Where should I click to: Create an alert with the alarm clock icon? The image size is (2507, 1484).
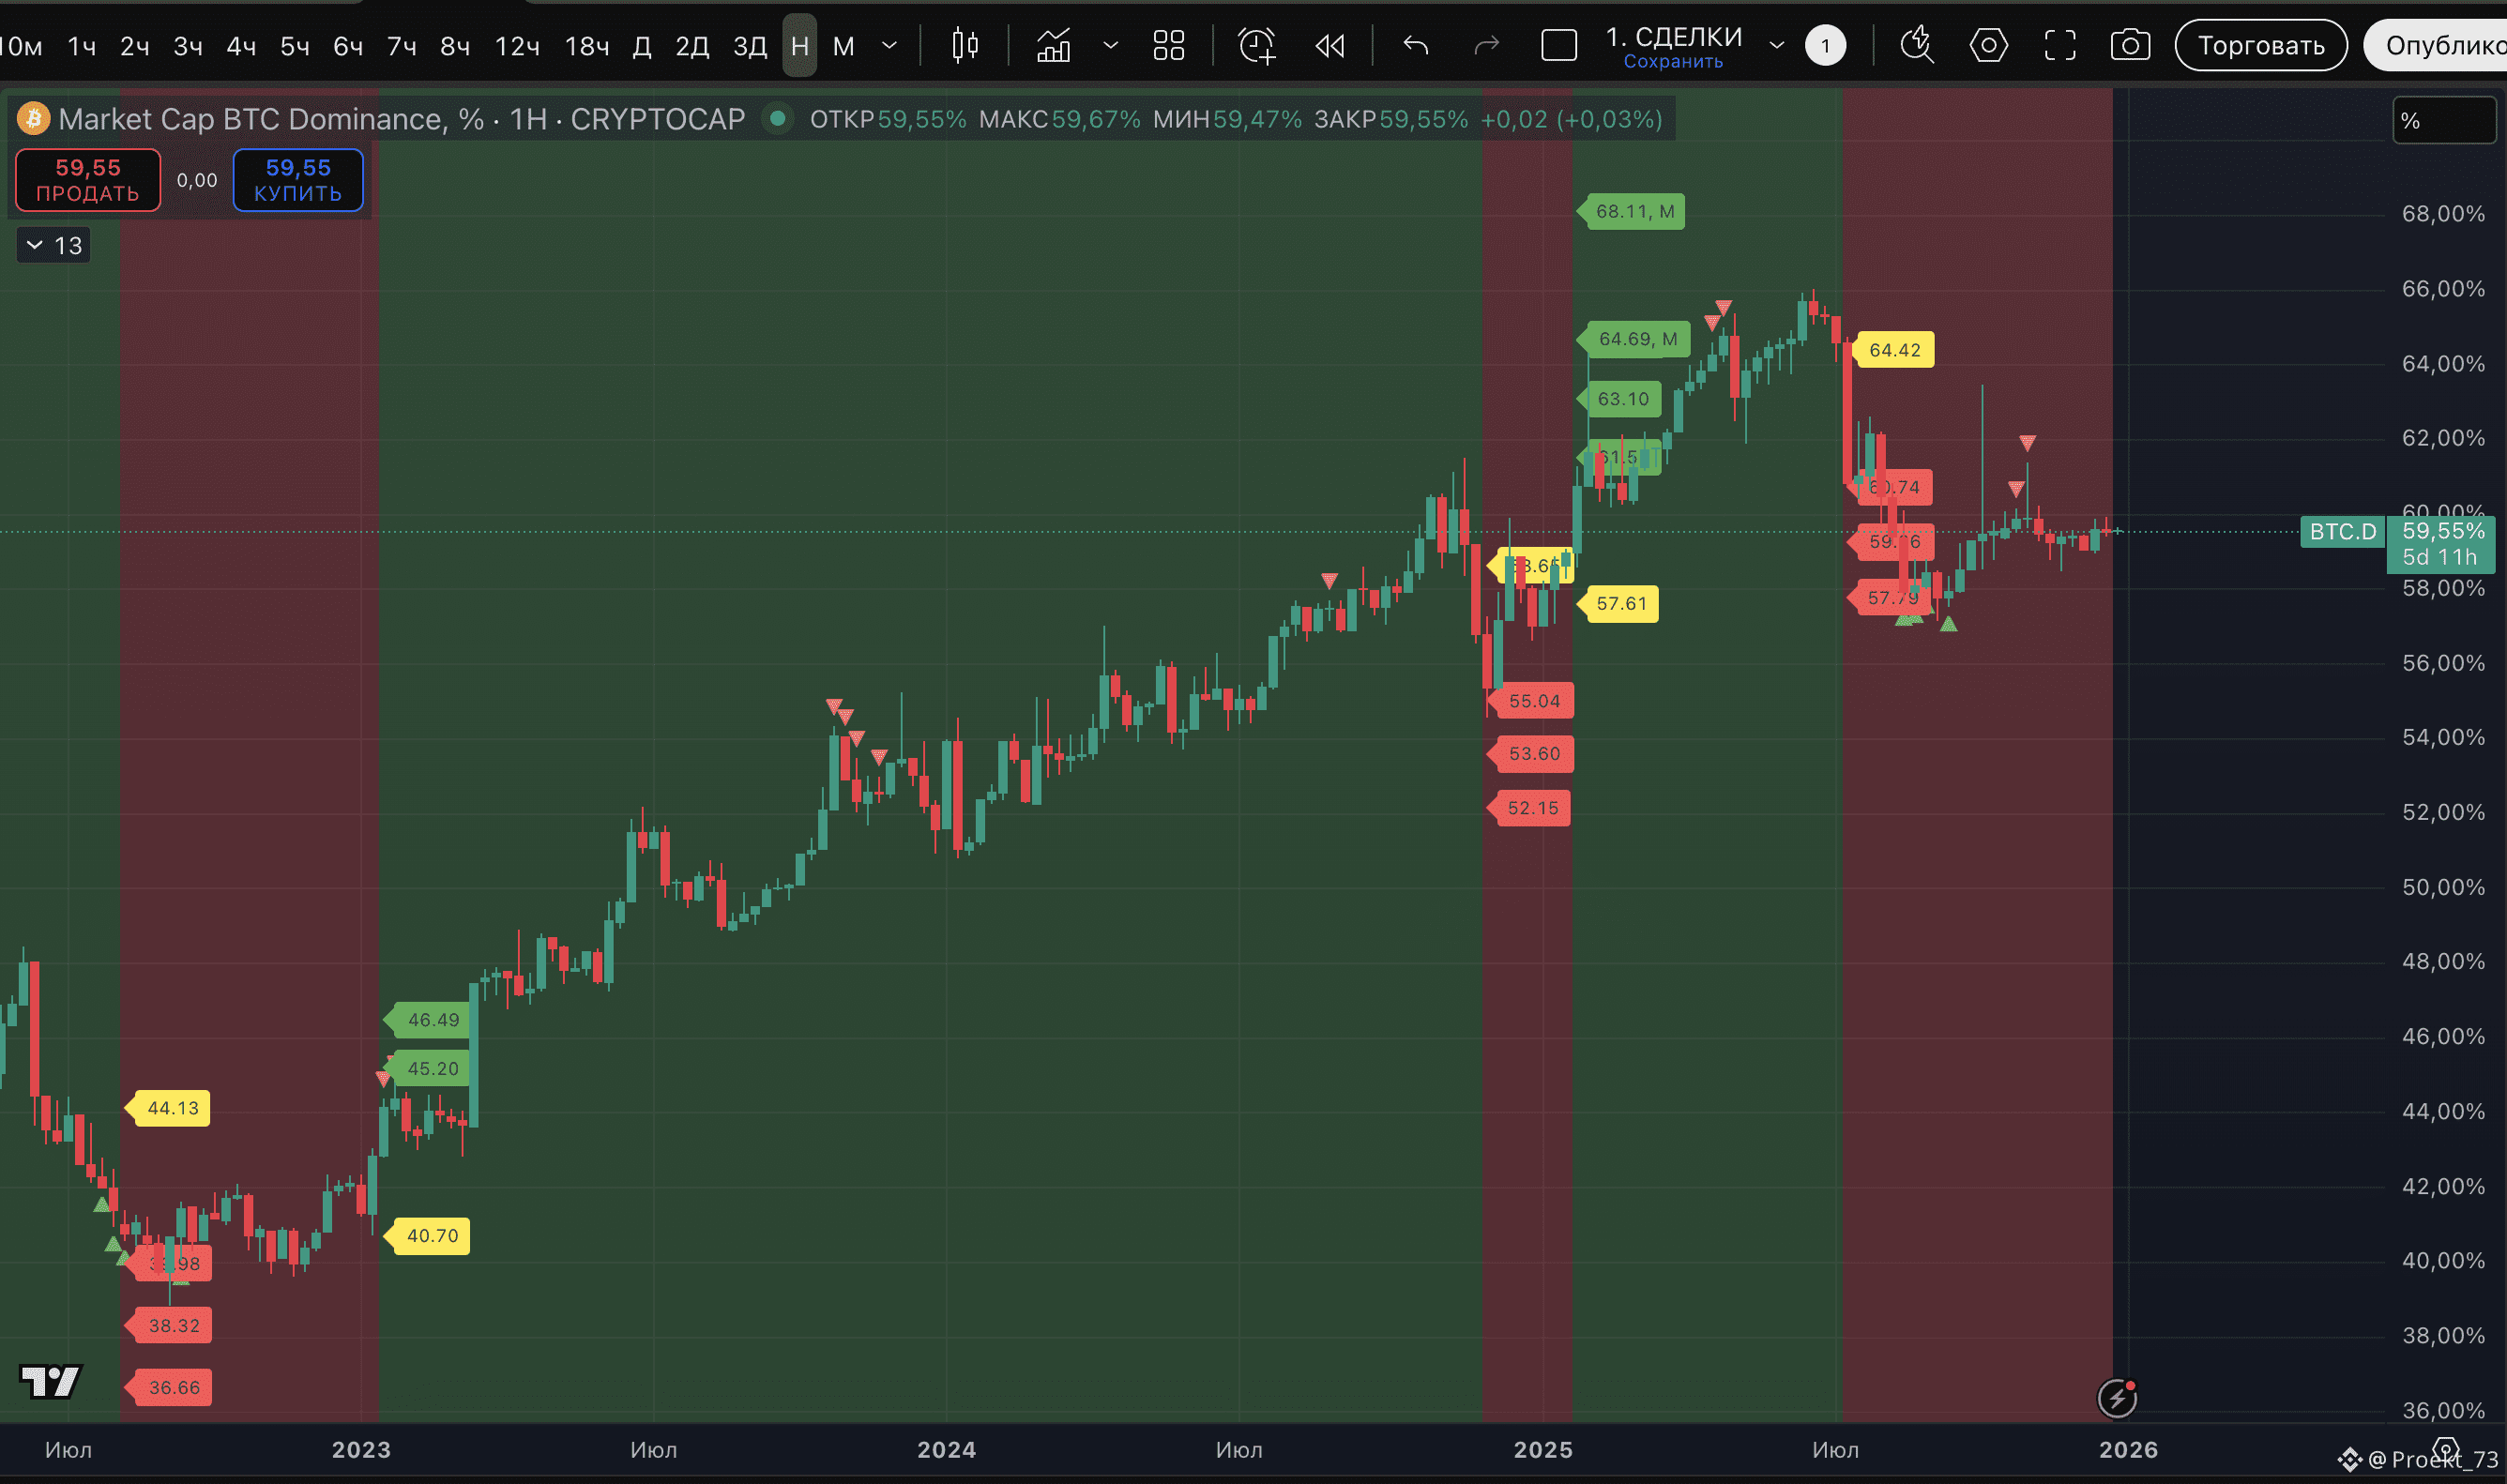click(x=1256, y=46)
